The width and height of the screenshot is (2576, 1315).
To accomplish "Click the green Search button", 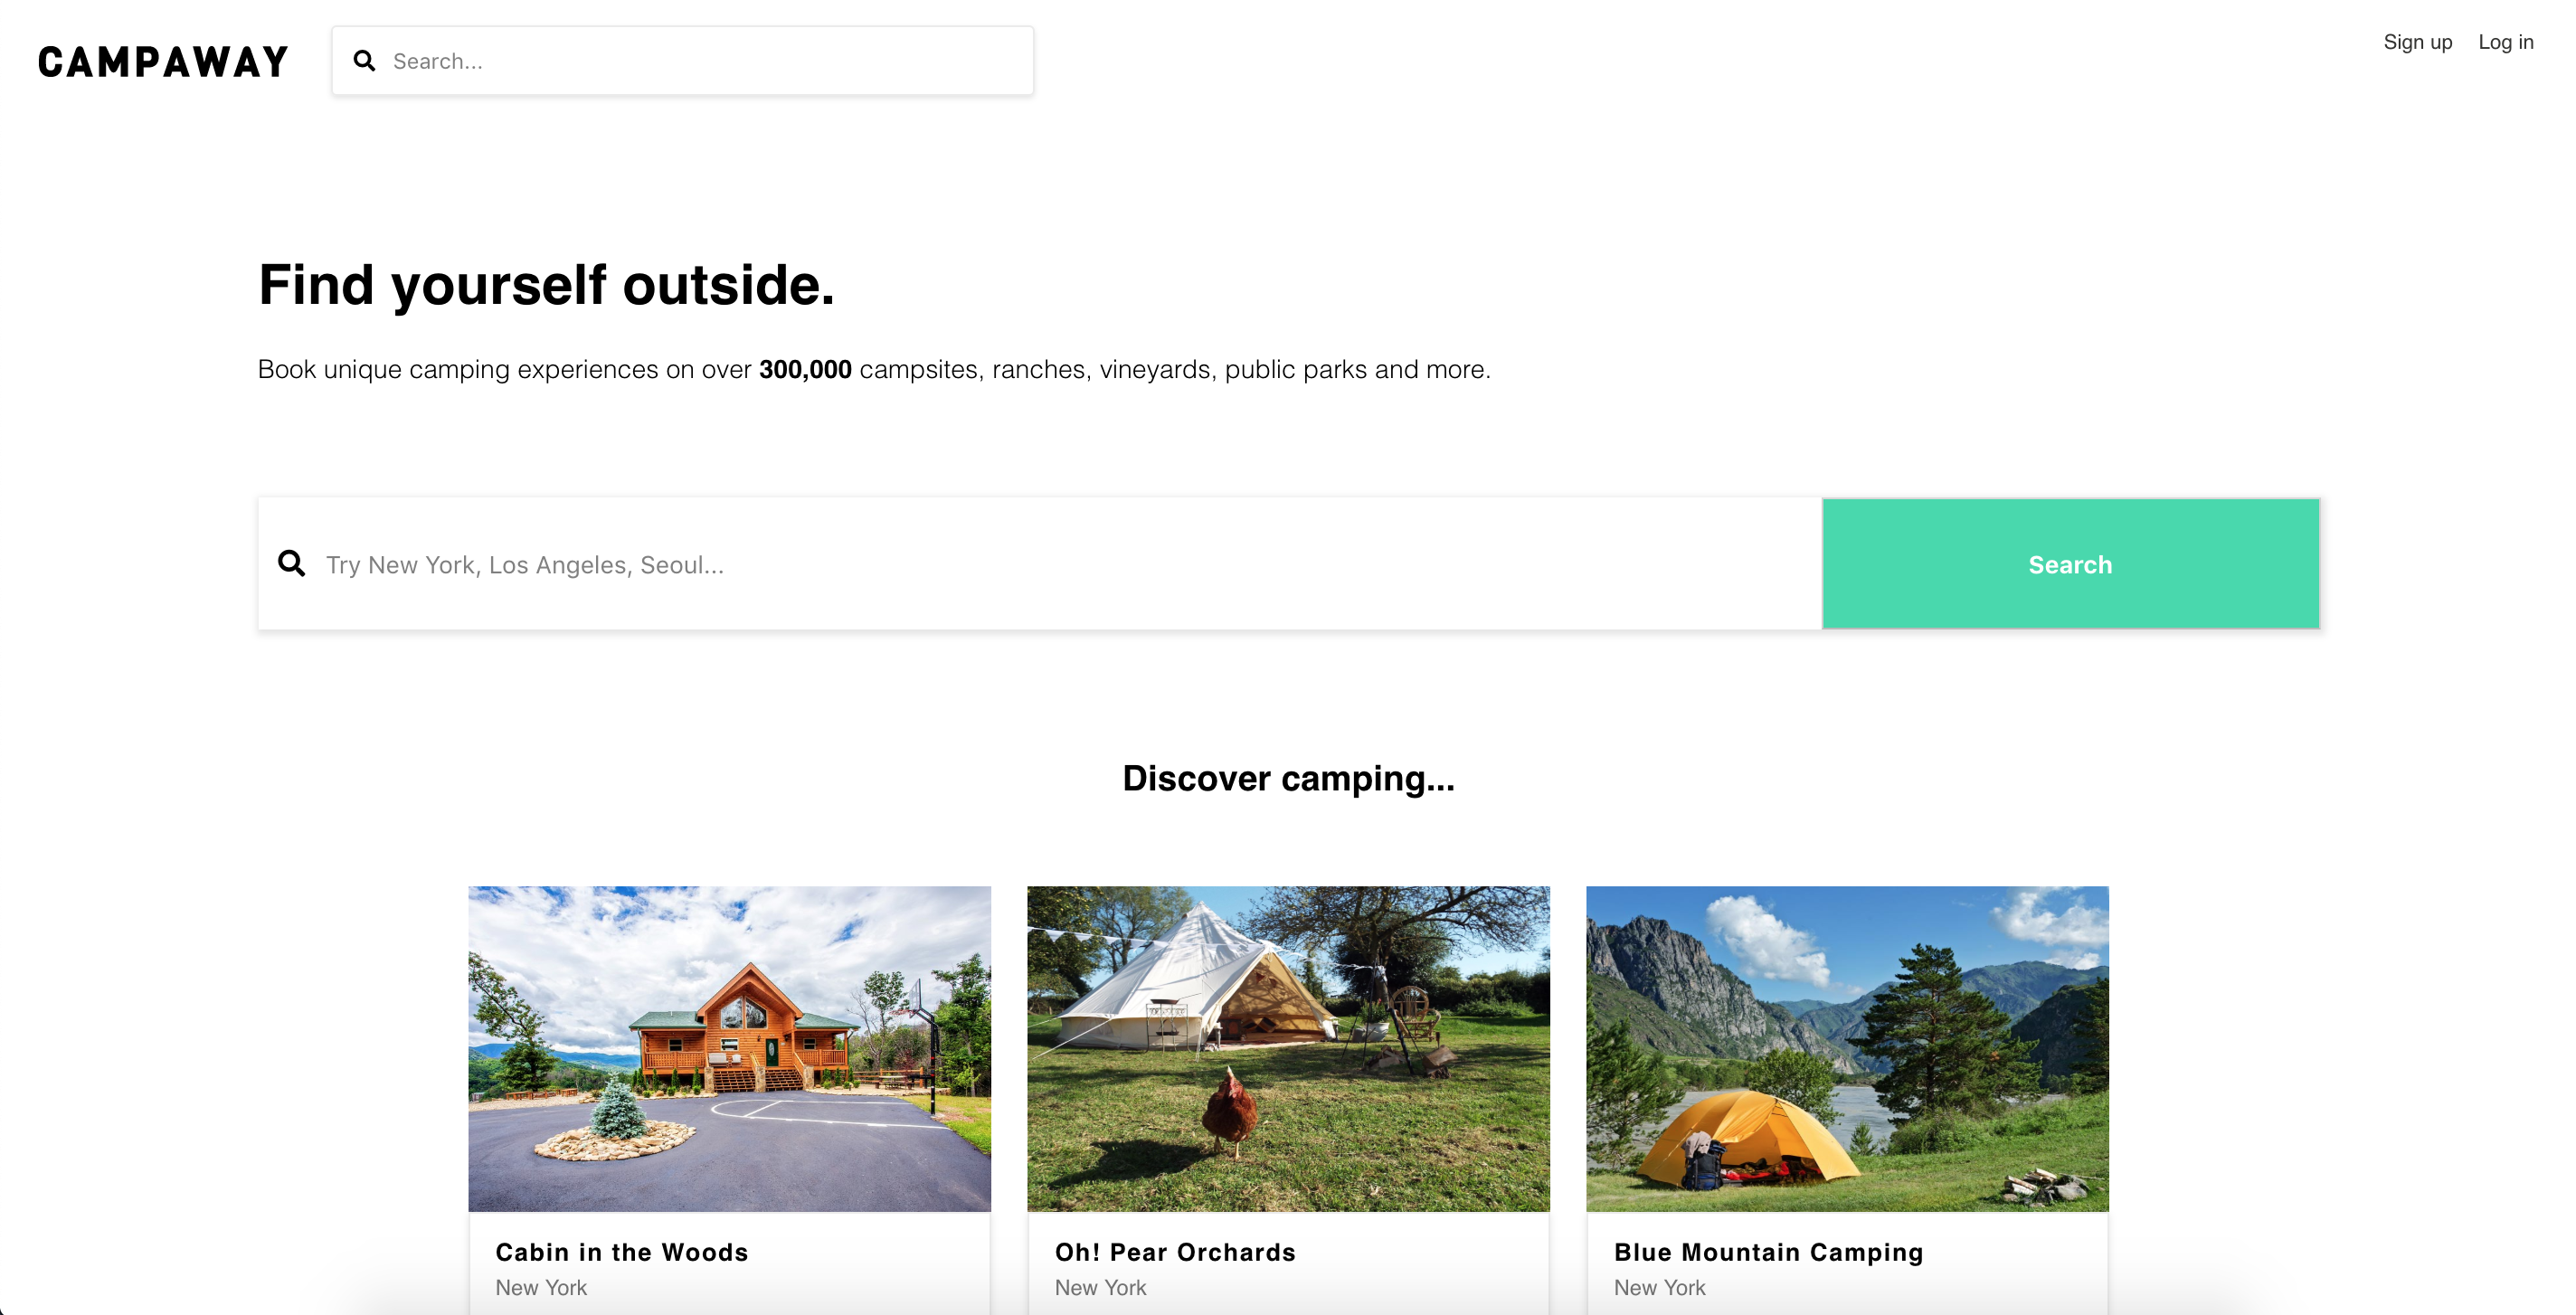I will pos(2070,564).
